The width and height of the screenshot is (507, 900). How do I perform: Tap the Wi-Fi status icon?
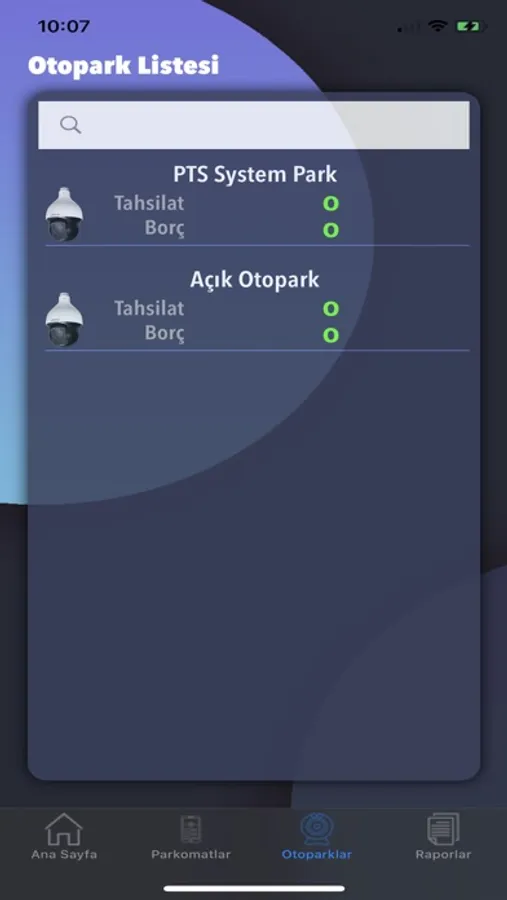coord(438,26)
